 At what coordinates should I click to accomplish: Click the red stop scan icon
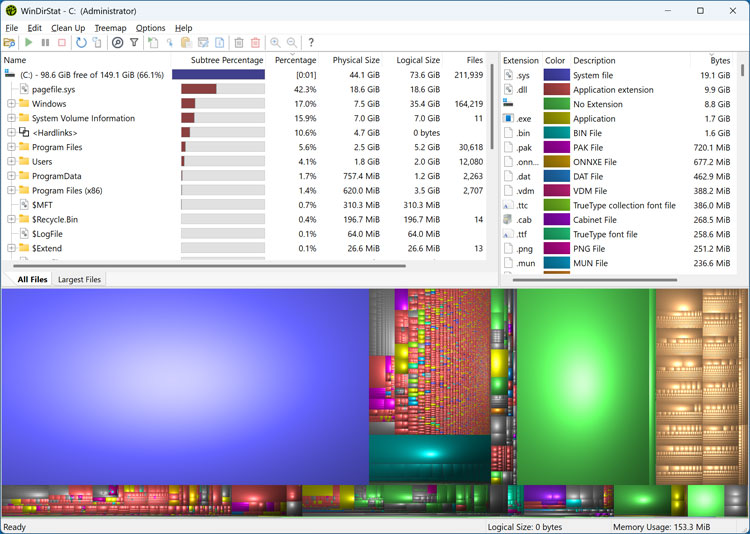[x=62, y=43]
